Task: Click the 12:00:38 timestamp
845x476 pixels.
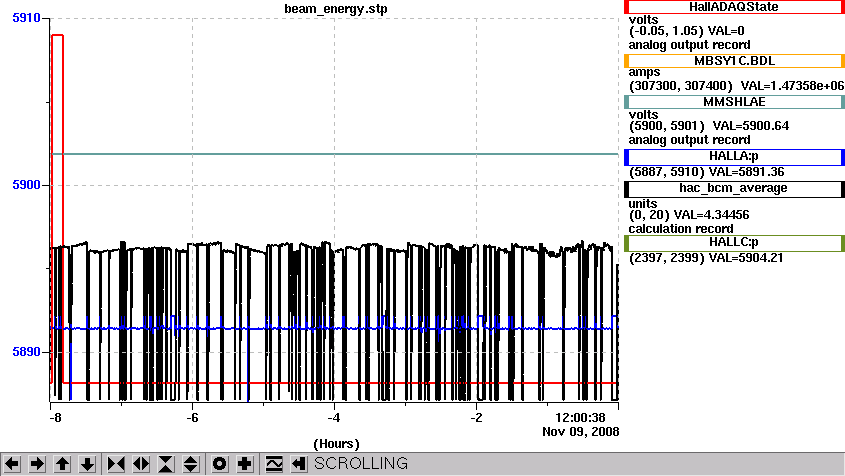Action: [580, 418]
